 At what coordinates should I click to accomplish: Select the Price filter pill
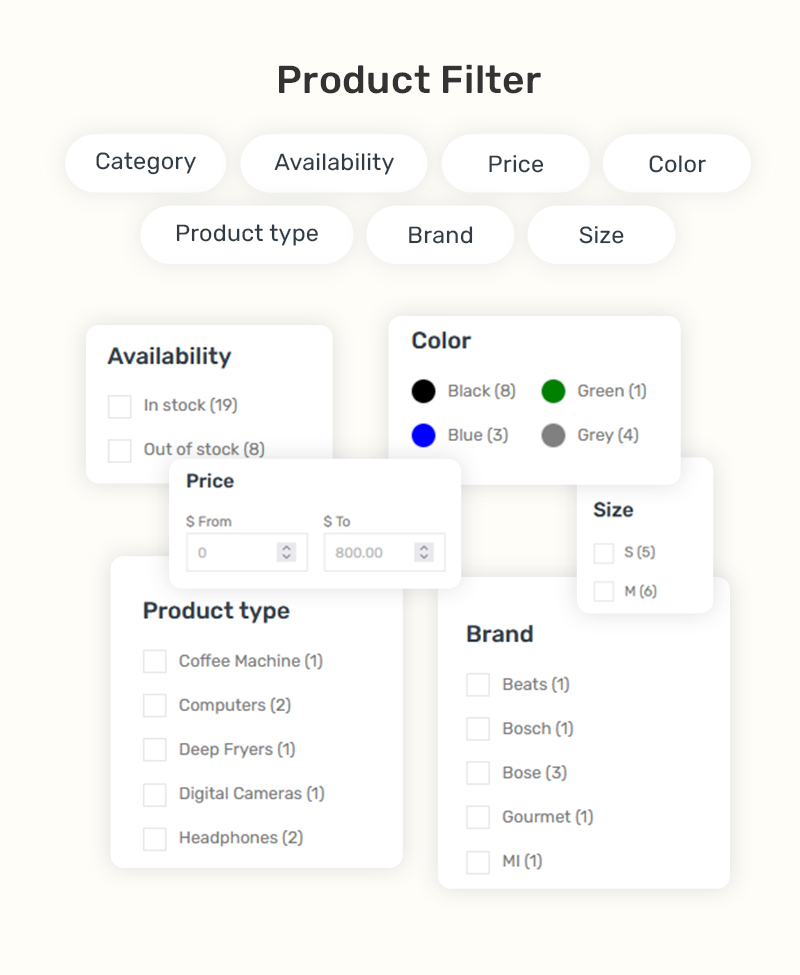pyautogui.click(x=515, y=164)
